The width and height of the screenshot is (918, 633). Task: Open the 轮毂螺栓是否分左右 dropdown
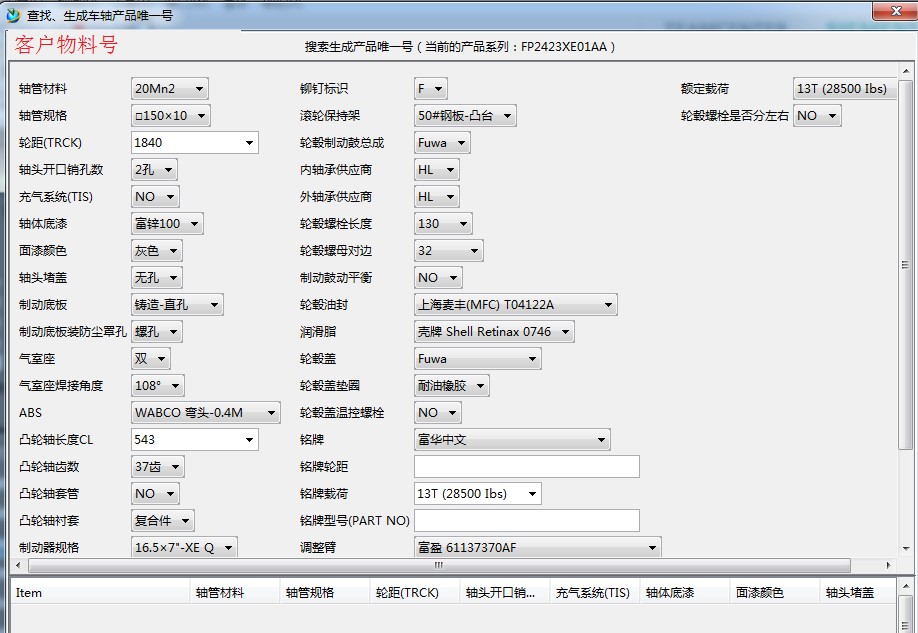click(x=817, y=116)
